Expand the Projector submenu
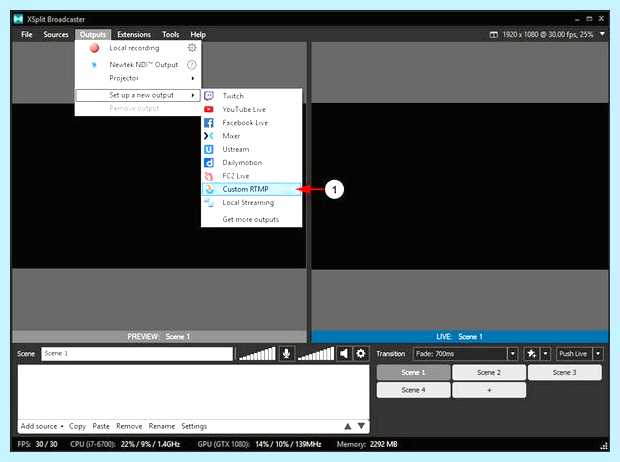Viewport: 620px width, 462px height. [x=193, y=78]
